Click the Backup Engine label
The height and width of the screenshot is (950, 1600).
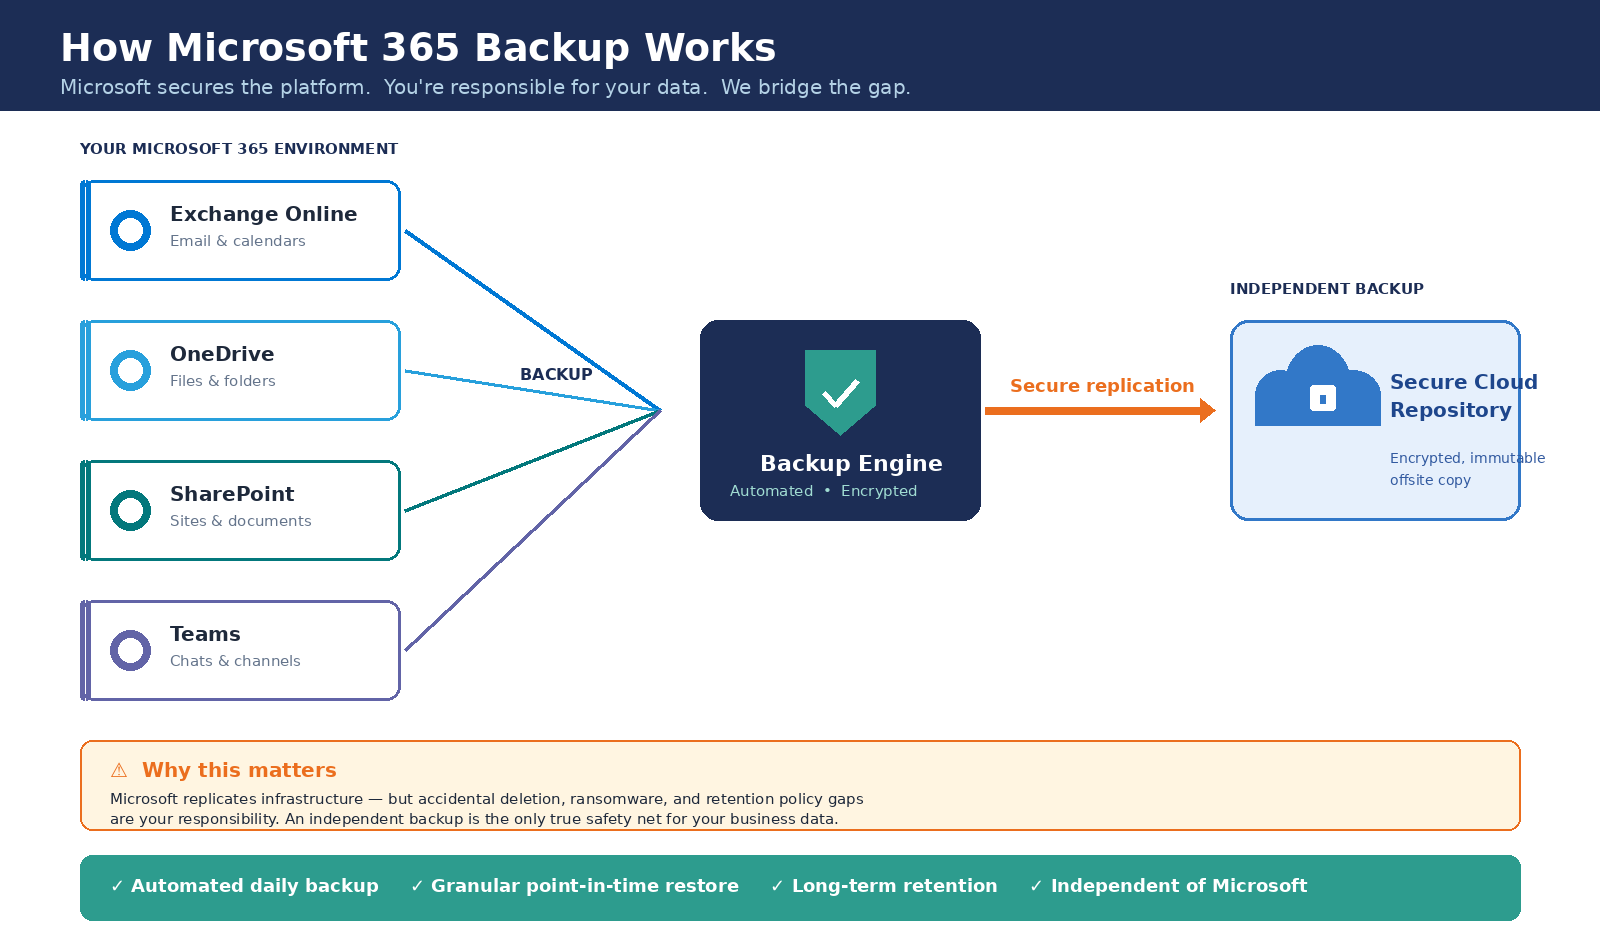(x=851, y=463)
